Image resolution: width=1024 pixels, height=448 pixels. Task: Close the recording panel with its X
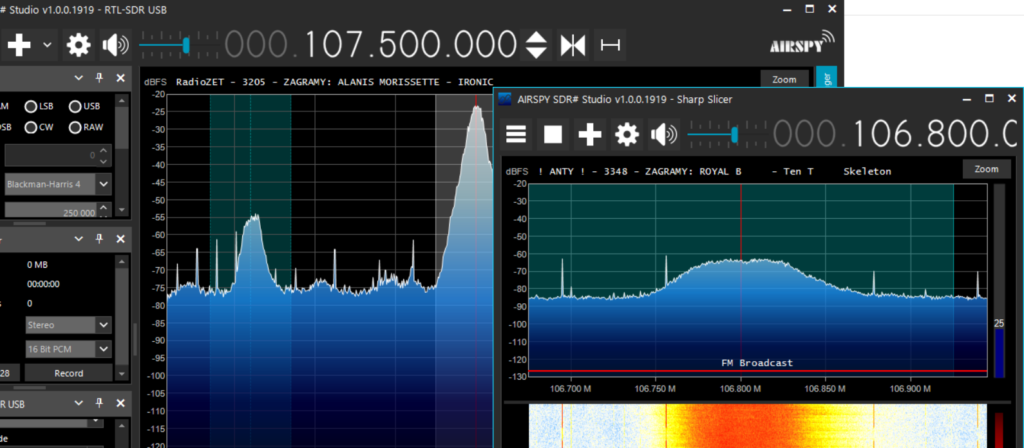click(x=121, y=240)
